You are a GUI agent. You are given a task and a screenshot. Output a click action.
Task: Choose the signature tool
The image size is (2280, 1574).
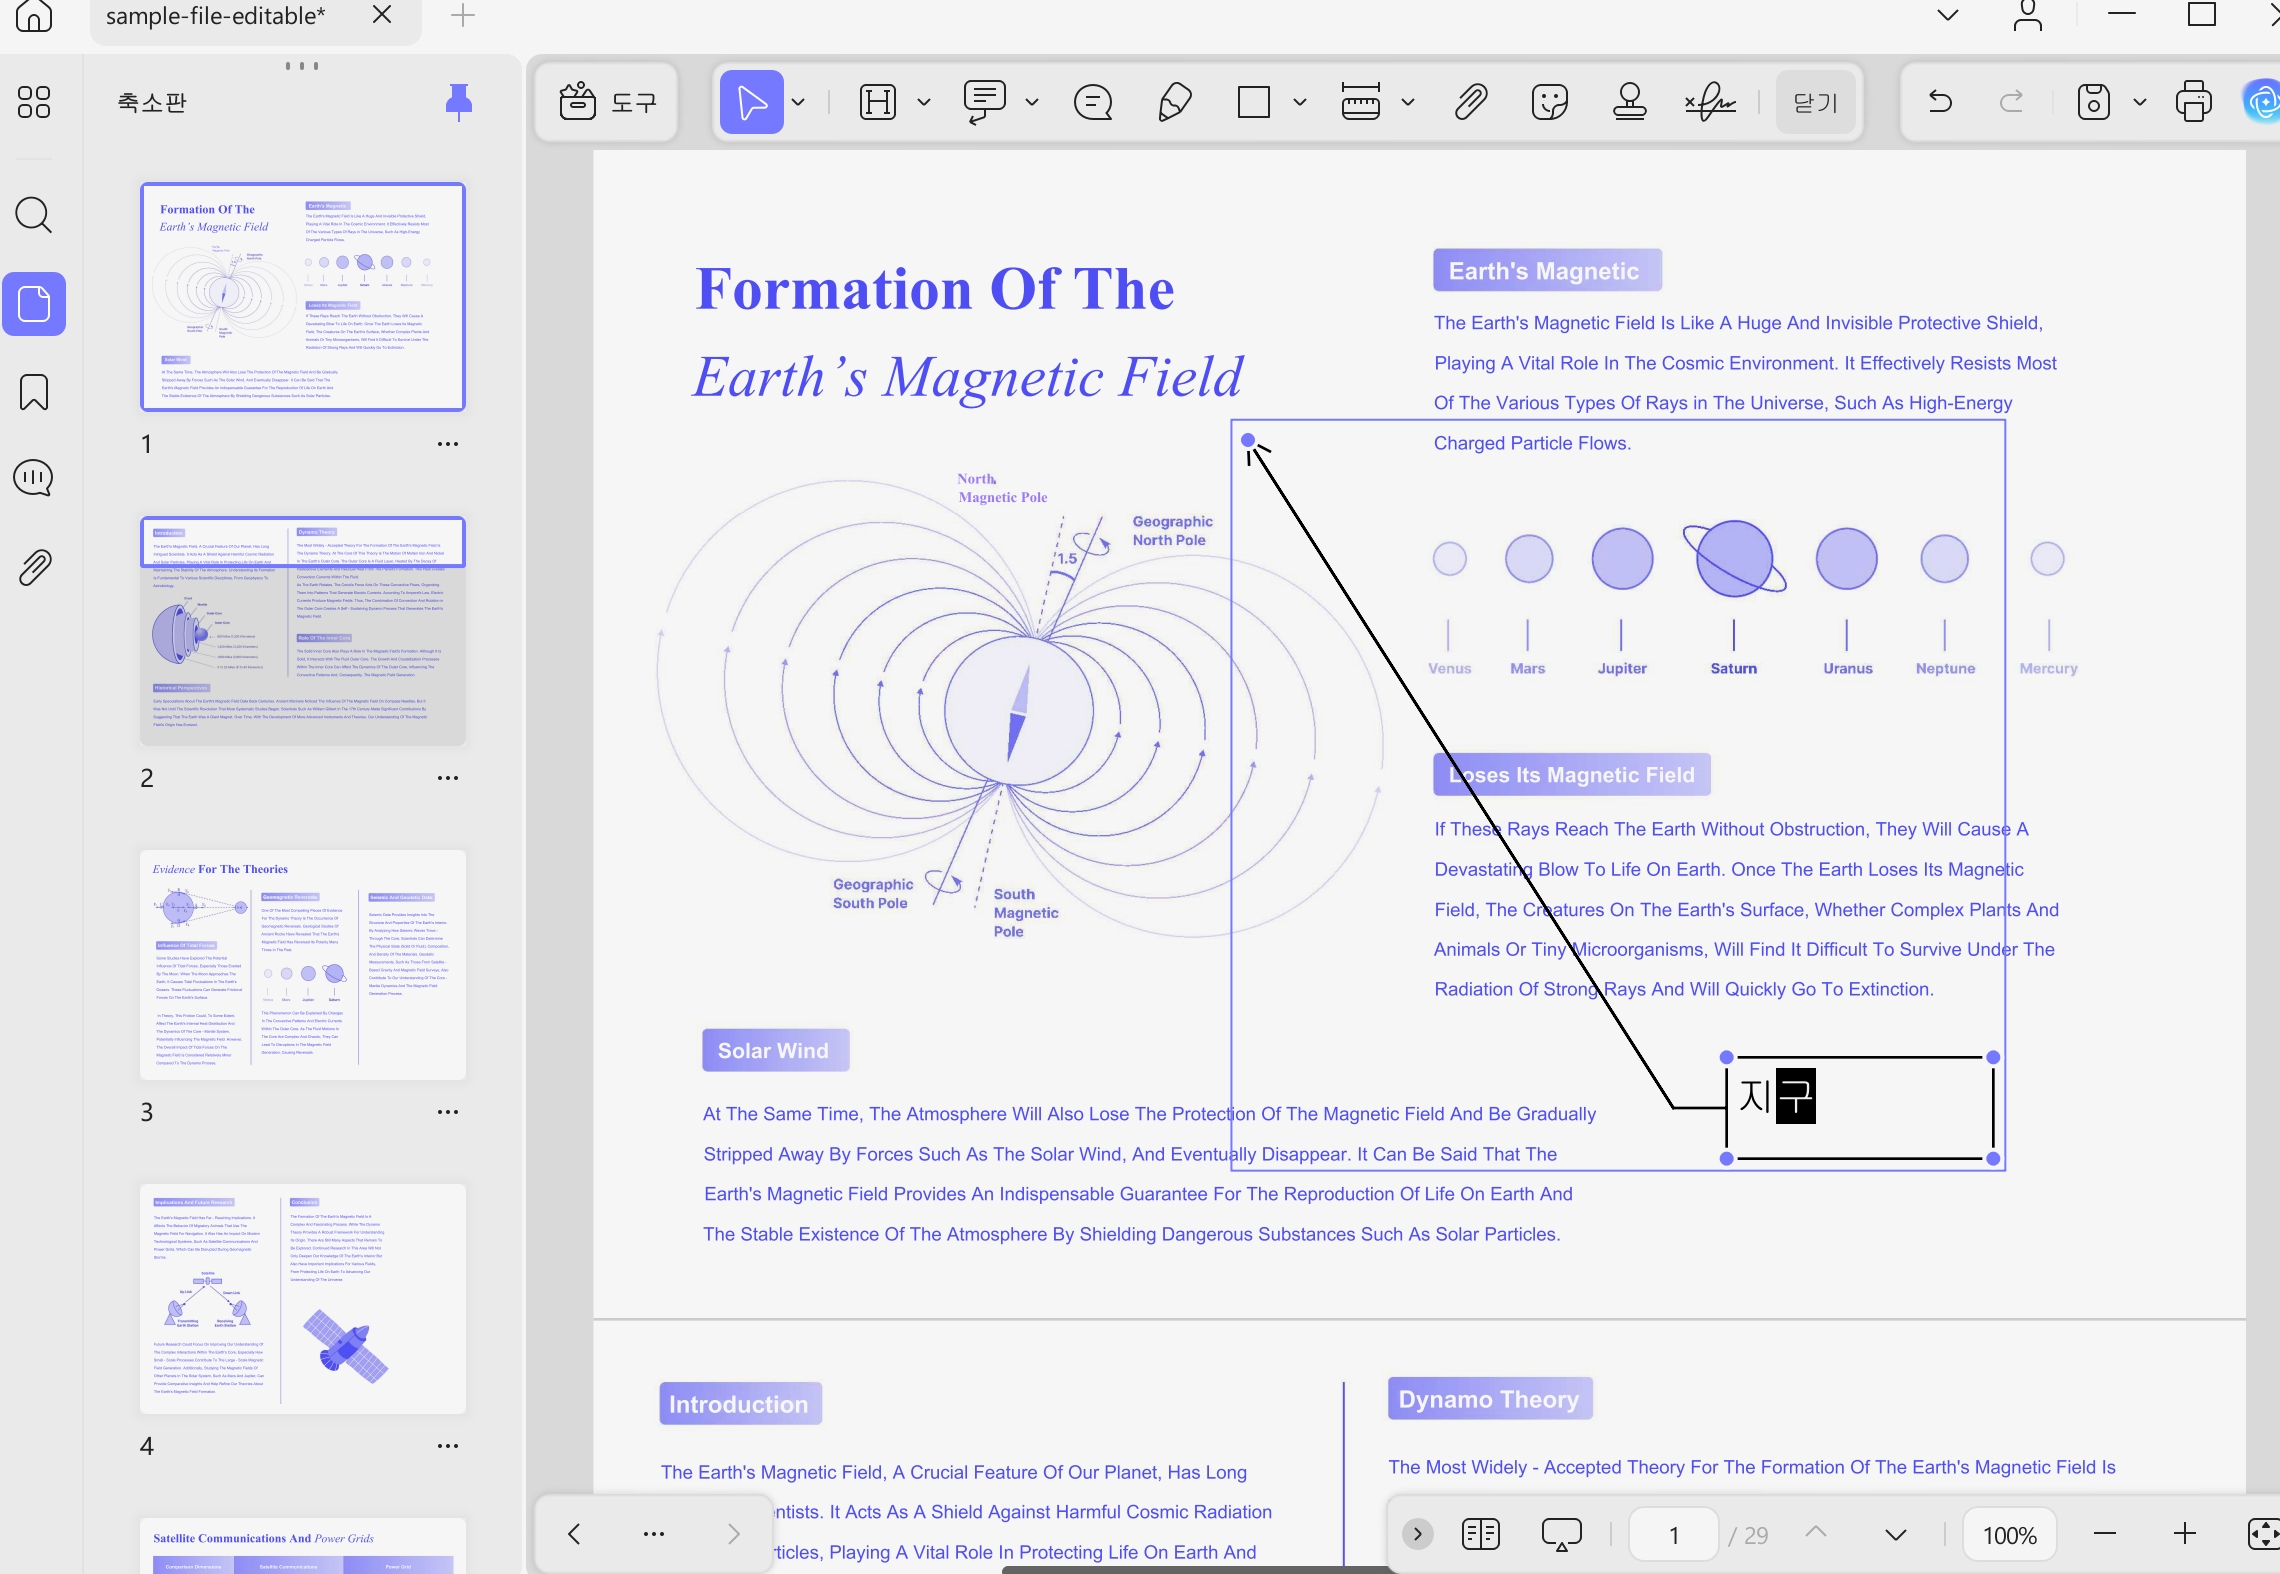point(1710,102)
